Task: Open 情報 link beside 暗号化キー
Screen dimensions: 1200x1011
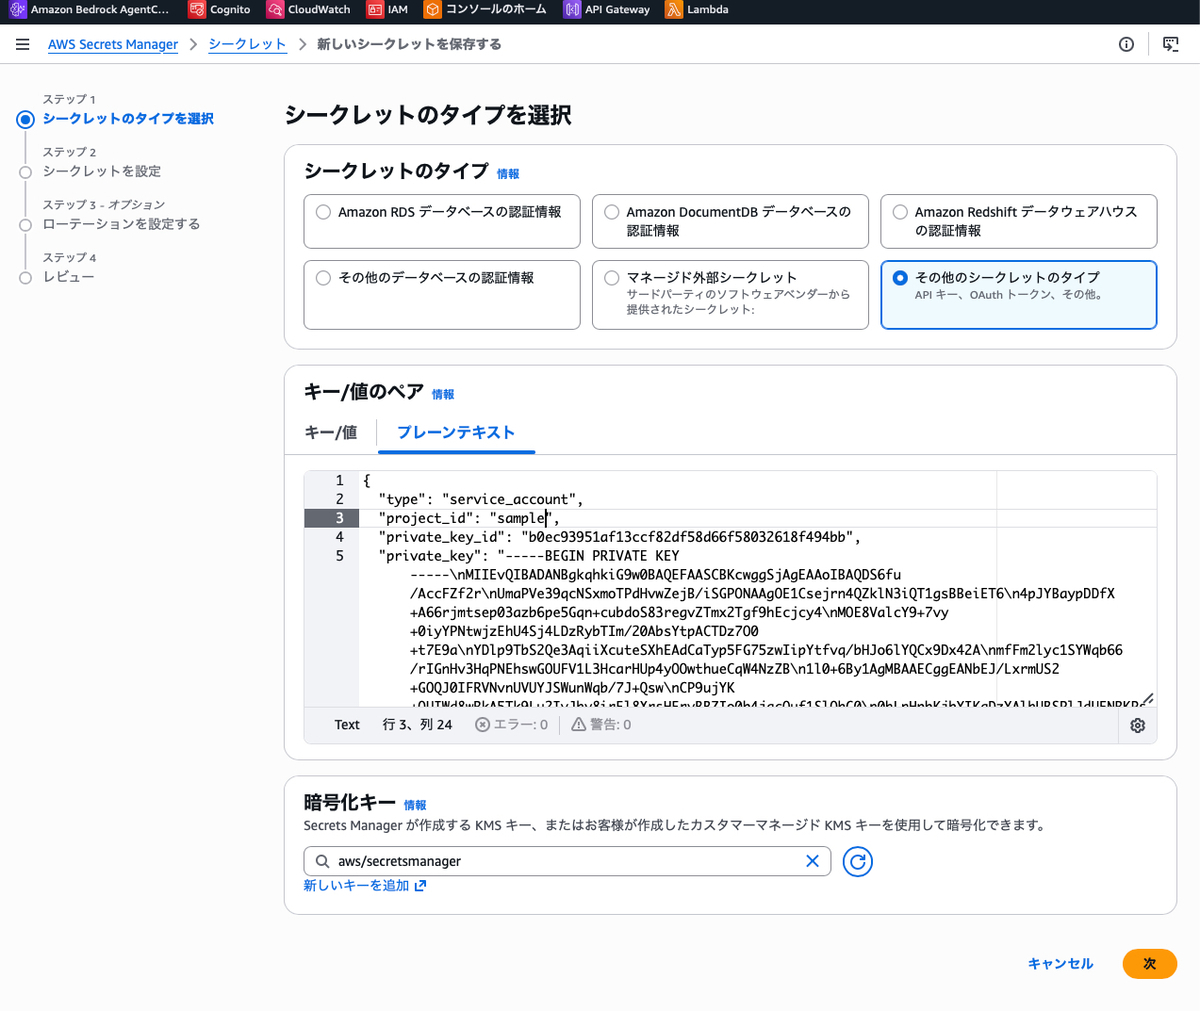Action: click(415, 805)
